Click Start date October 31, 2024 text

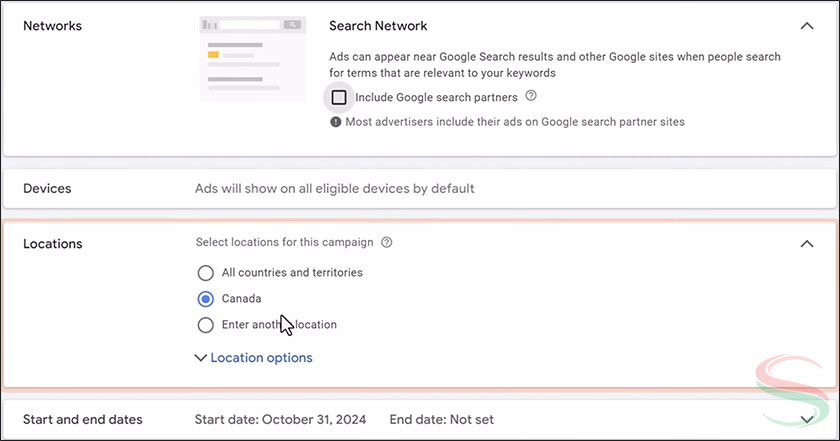(x=282, y=419)
